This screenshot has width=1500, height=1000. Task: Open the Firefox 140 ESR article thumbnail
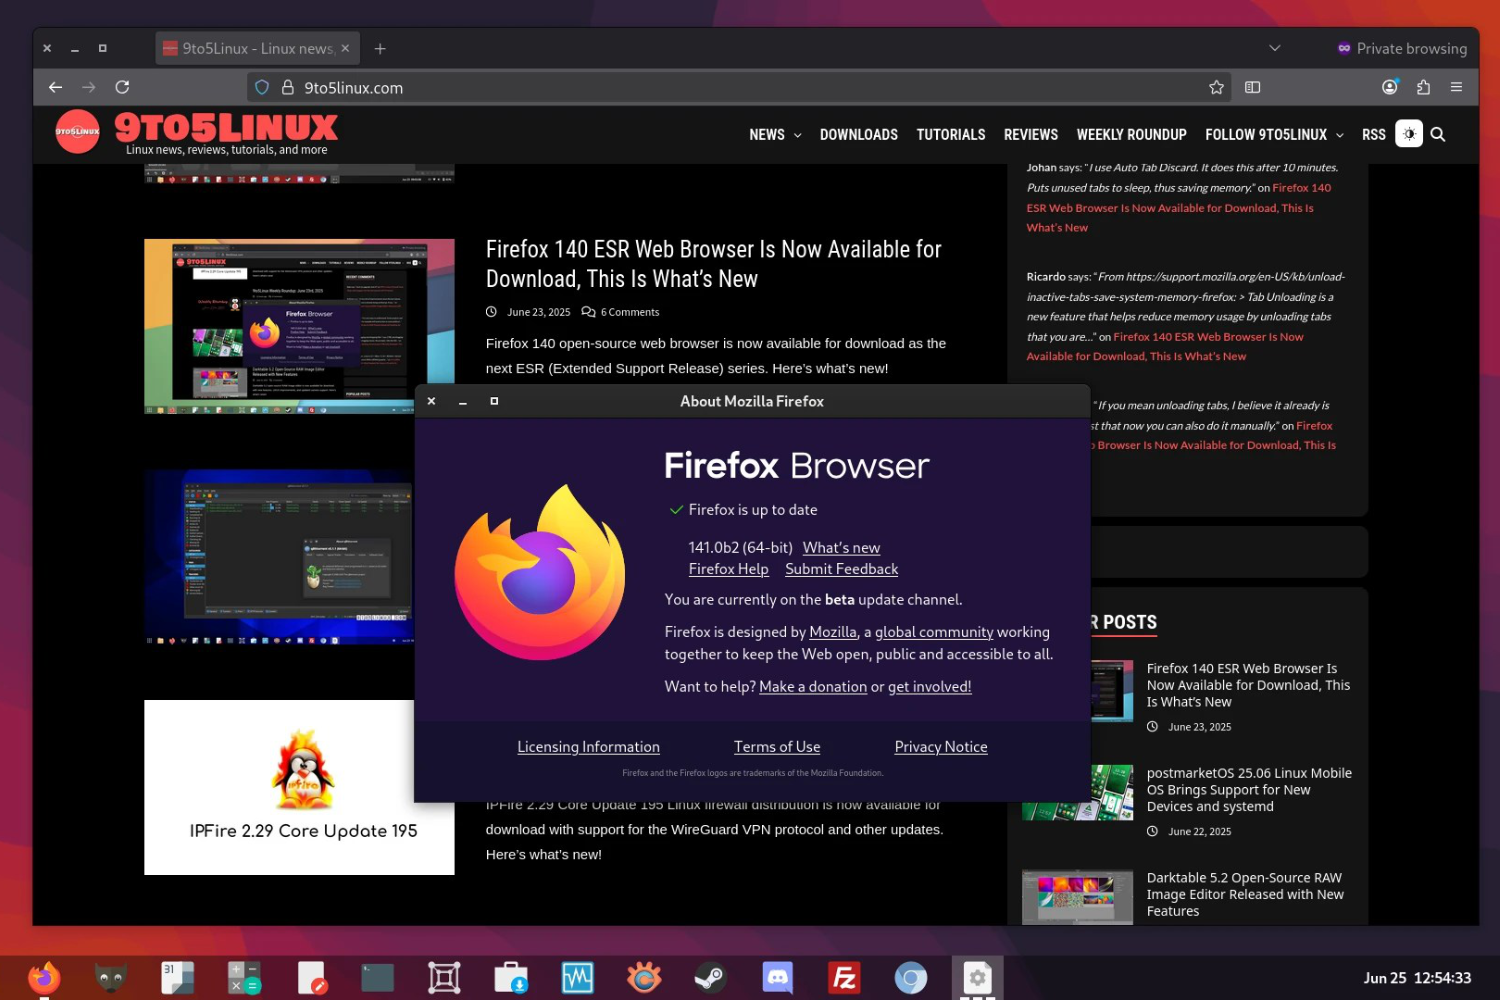pyautogui.click(x=299, y=326)
